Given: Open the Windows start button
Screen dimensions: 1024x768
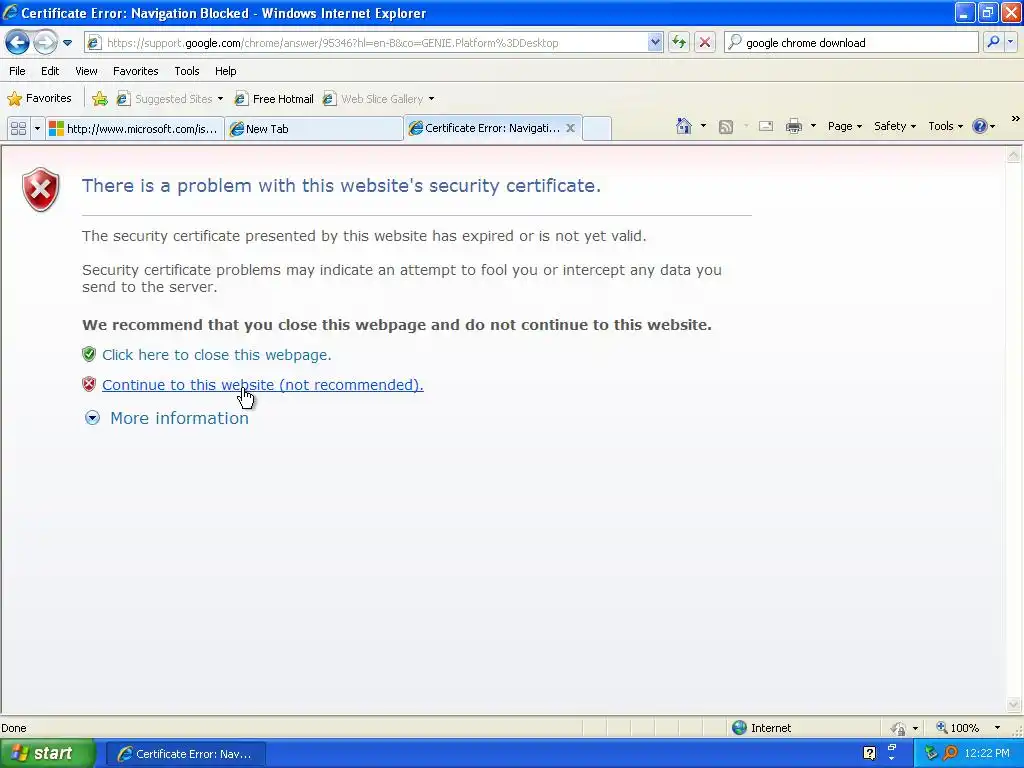Looking at the screenshot, I should 46,754.
